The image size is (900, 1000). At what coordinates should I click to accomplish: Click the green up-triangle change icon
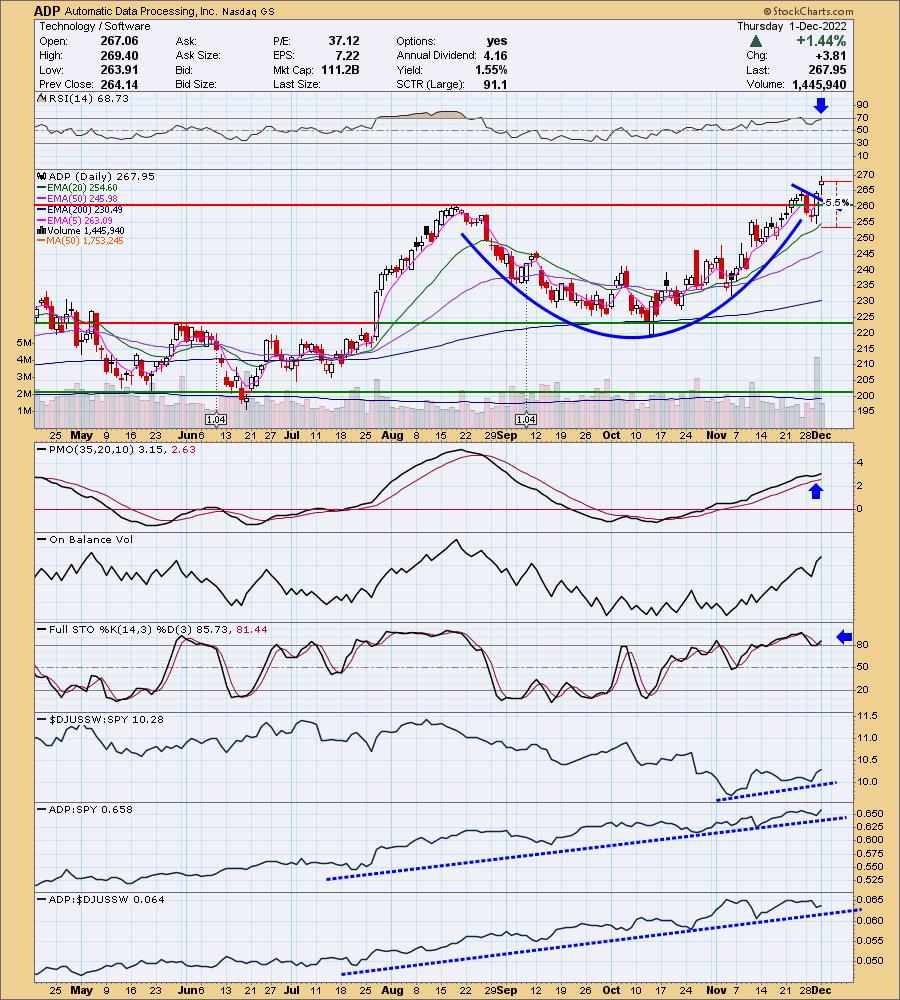click(x=756, y=41)
